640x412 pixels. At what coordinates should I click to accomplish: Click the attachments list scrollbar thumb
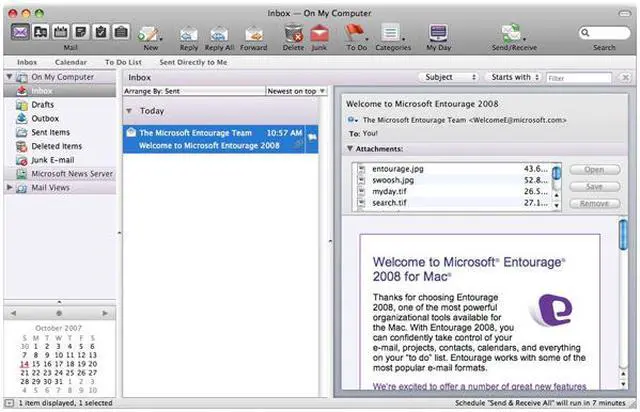556,173
